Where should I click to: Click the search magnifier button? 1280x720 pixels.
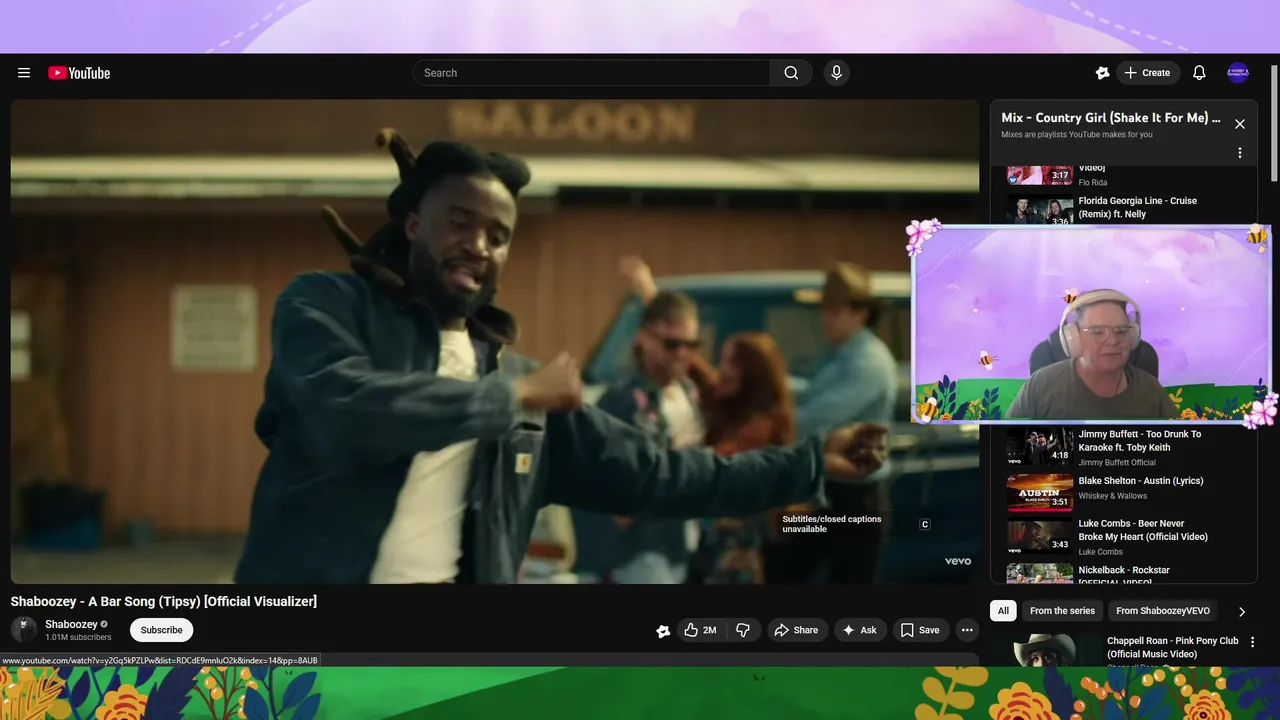point(791,73)
